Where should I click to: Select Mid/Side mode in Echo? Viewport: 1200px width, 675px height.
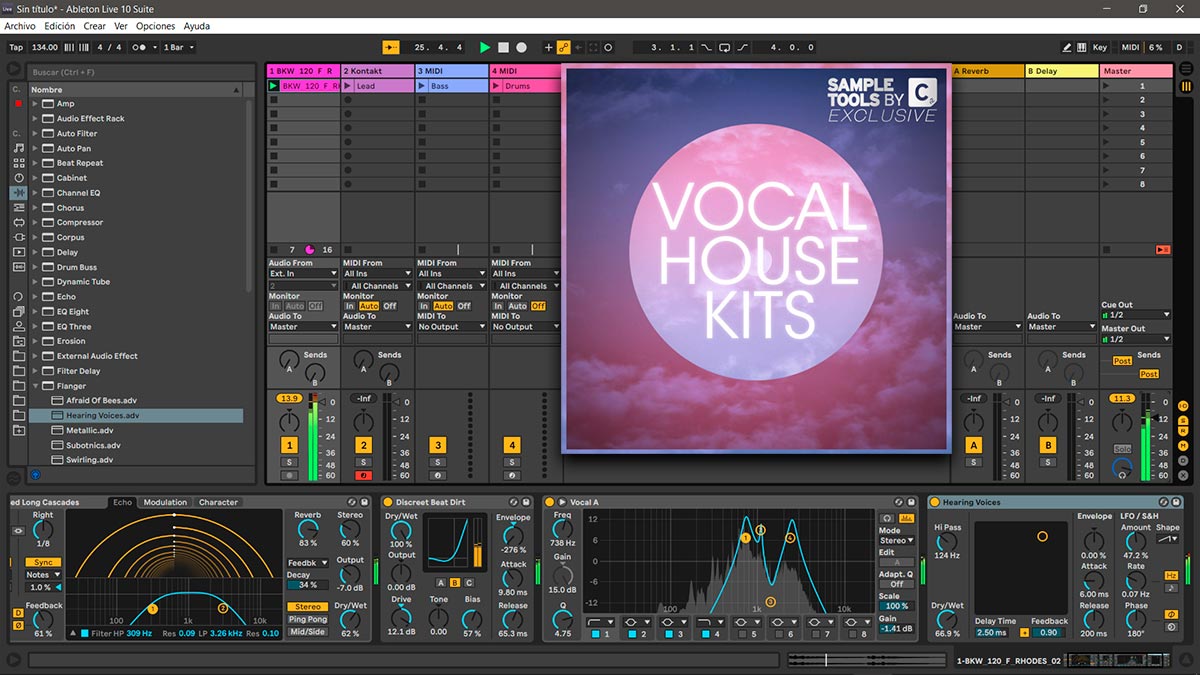pos(308,631)
